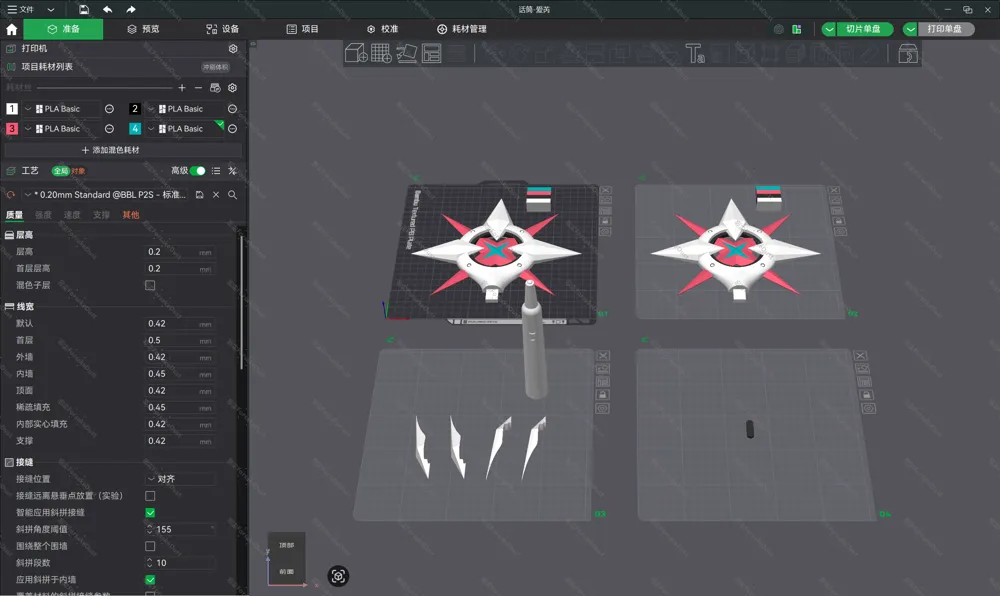Open the 接缝位置 dropdown set to 对齐
The image size is (1000, 596).
180,479
